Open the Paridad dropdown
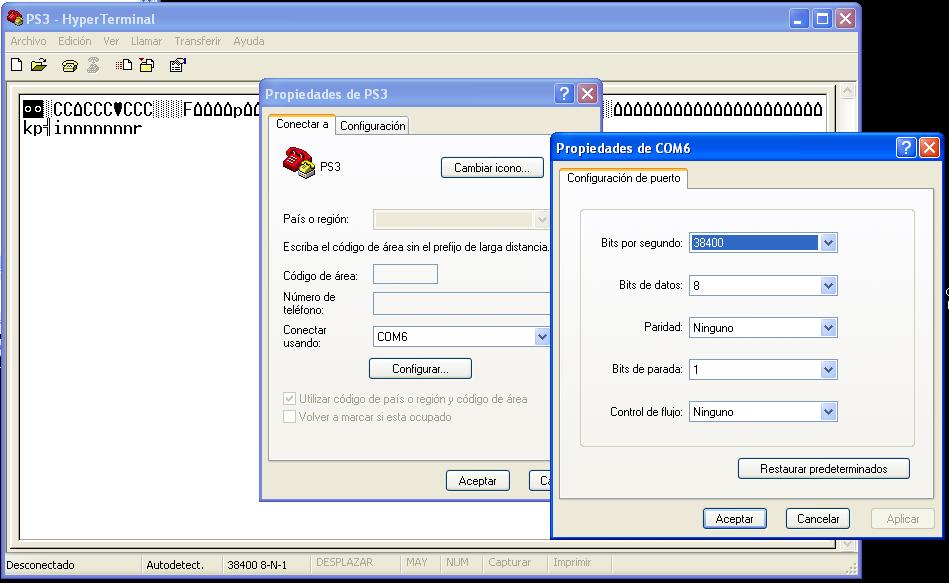The width and height of the screenshot is (949, 583). pos(828,328)
